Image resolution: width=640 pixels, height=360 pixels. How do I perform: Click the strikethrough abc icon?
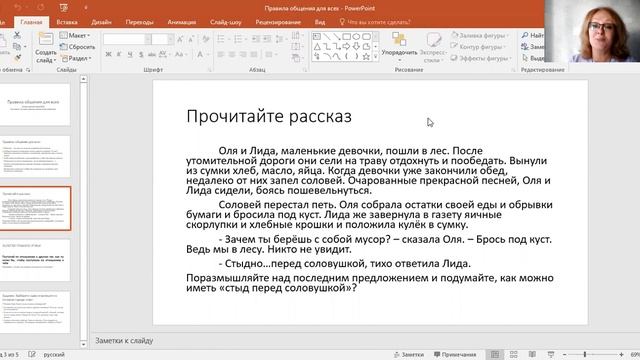(x=152, y=54)
